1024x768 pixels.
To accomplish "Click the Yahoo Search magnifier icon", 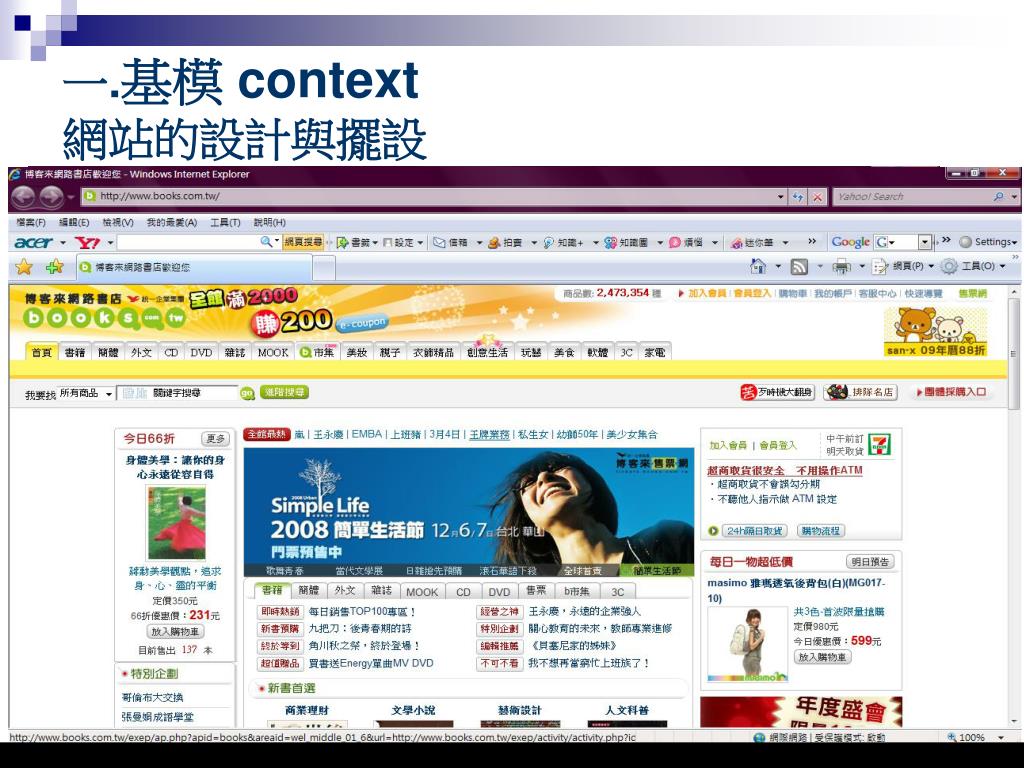I will click(999, 197).
